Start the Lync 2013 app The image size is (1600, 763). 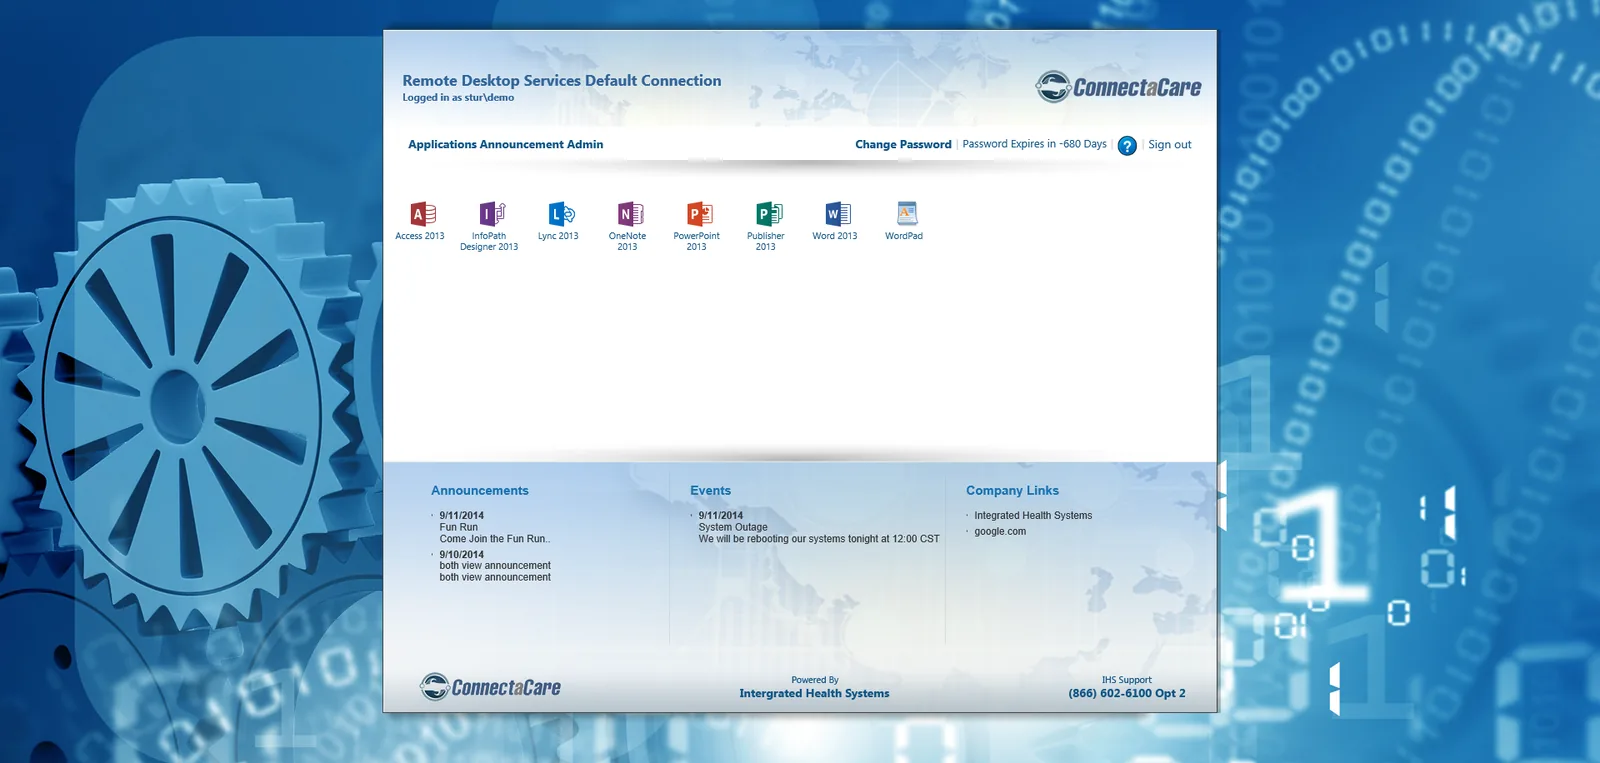561,214
